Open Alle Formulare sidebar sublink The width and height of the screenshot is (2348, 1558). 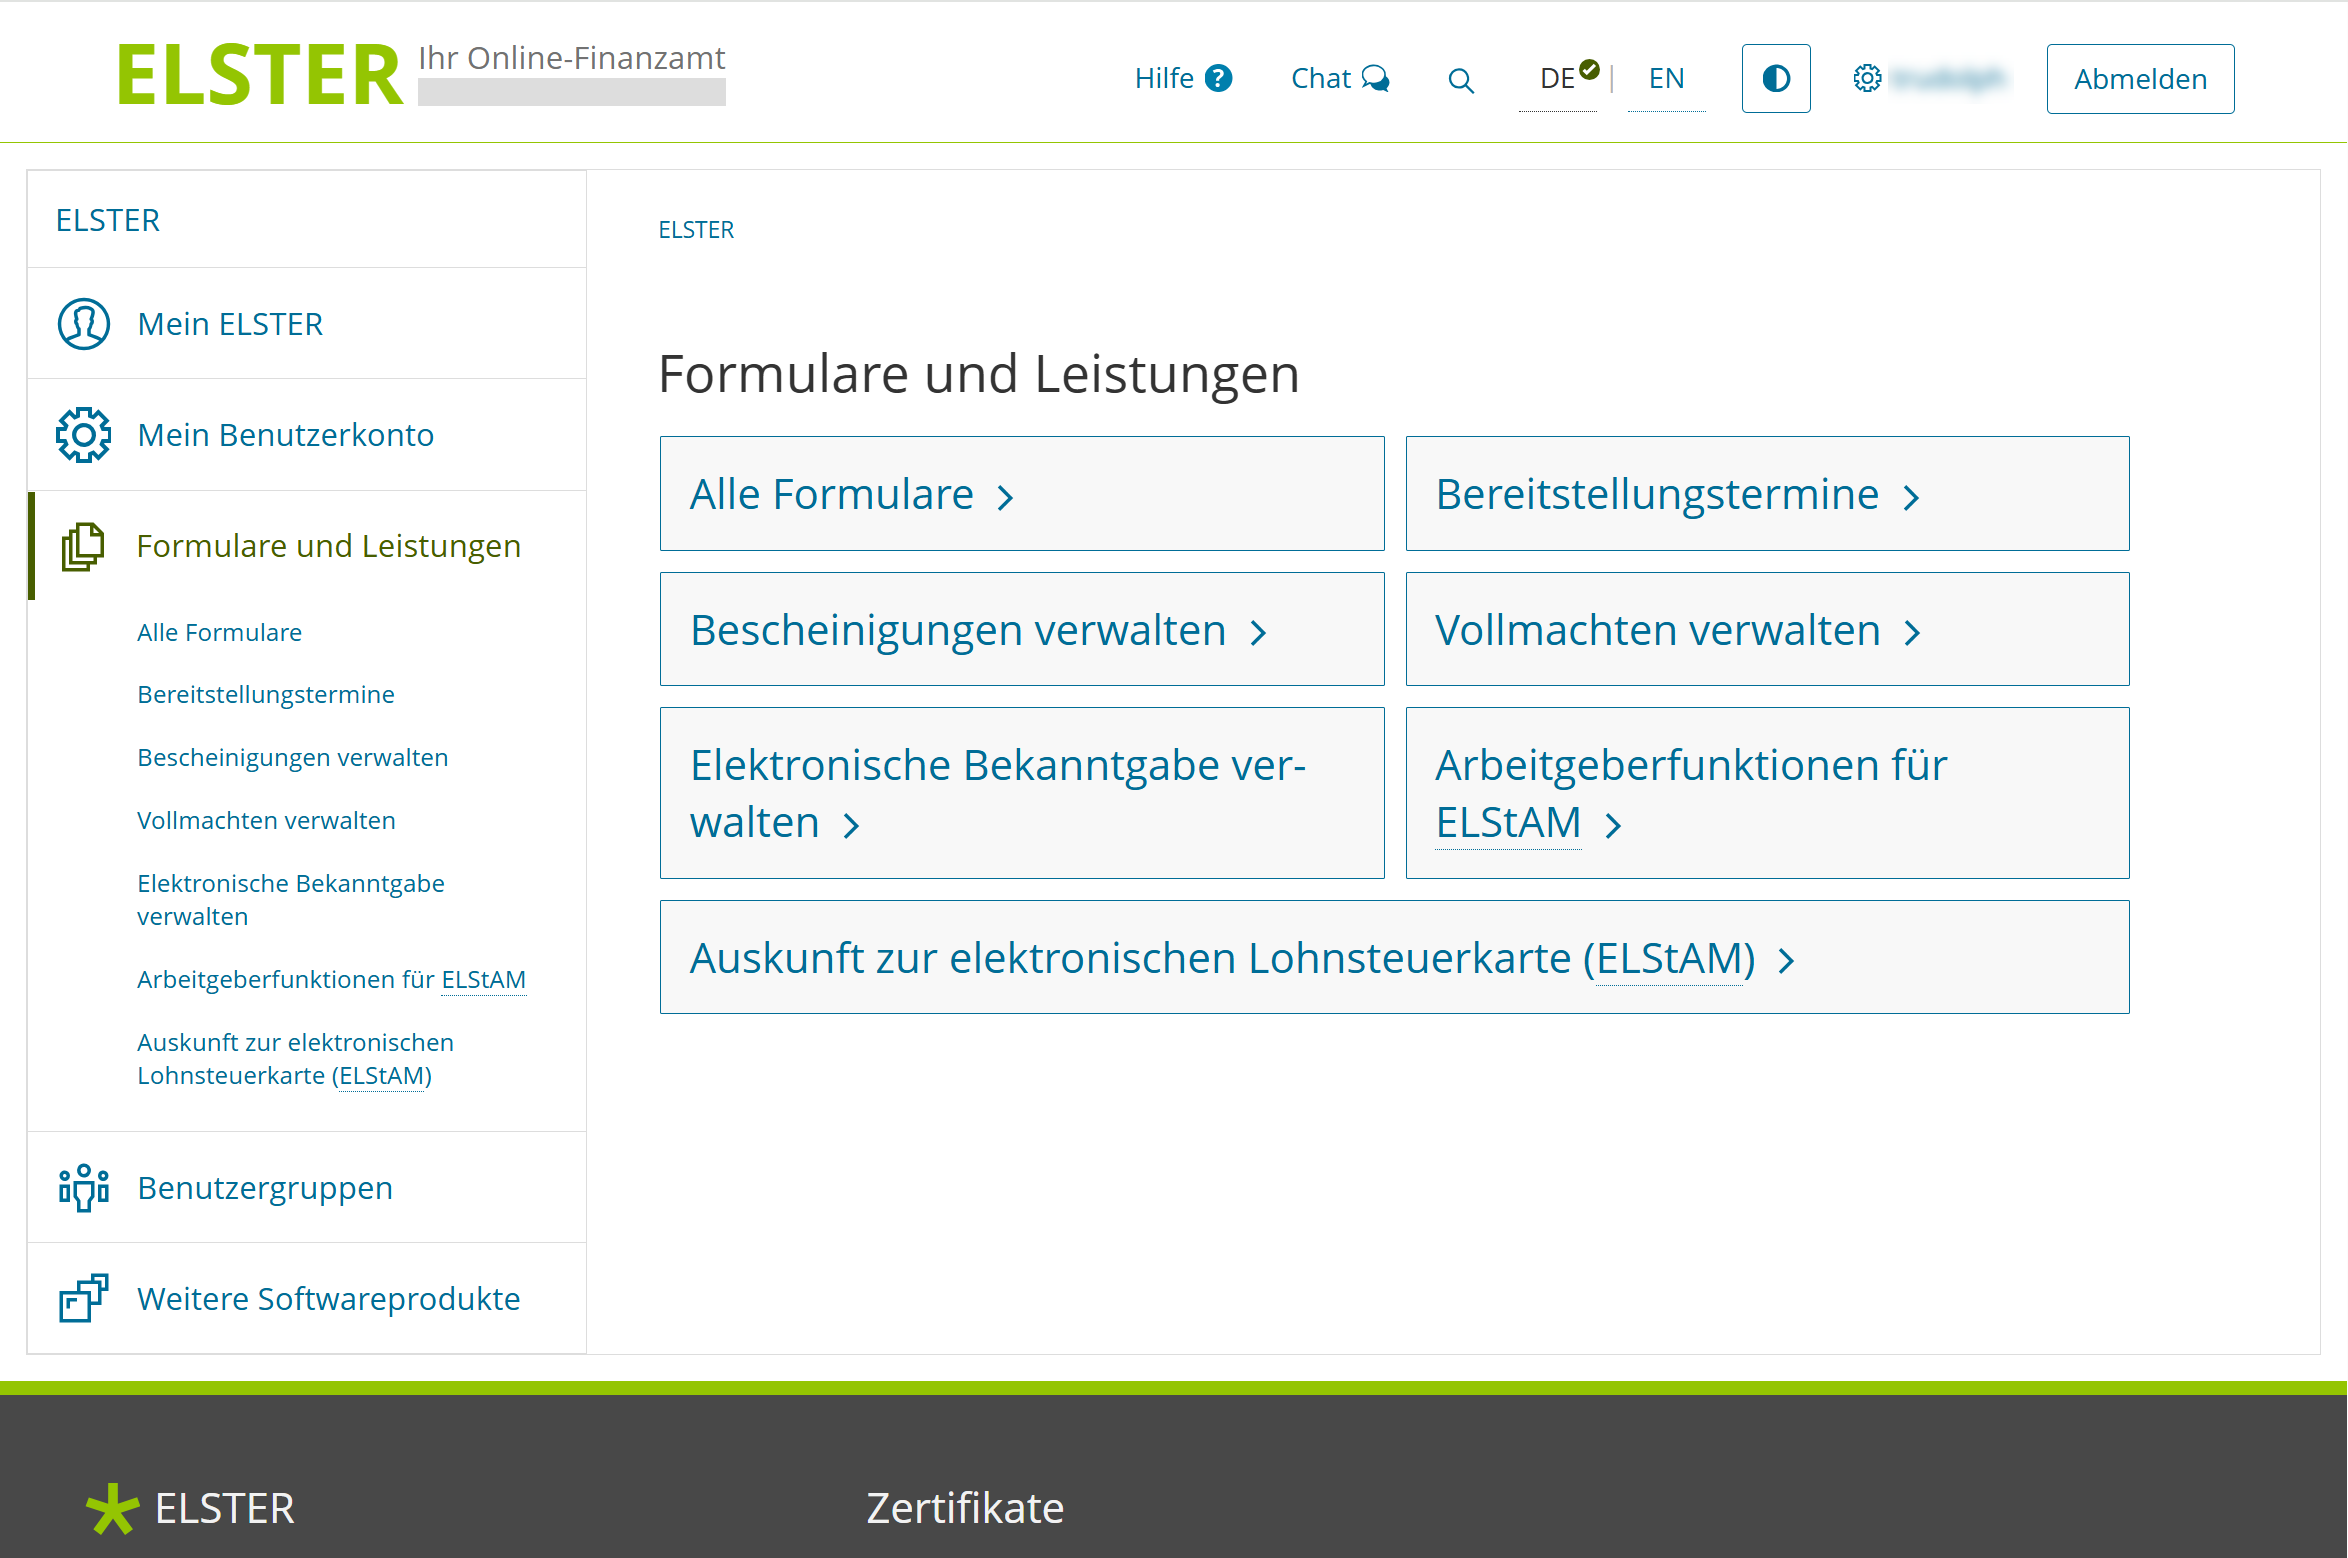tap(219, 632)
